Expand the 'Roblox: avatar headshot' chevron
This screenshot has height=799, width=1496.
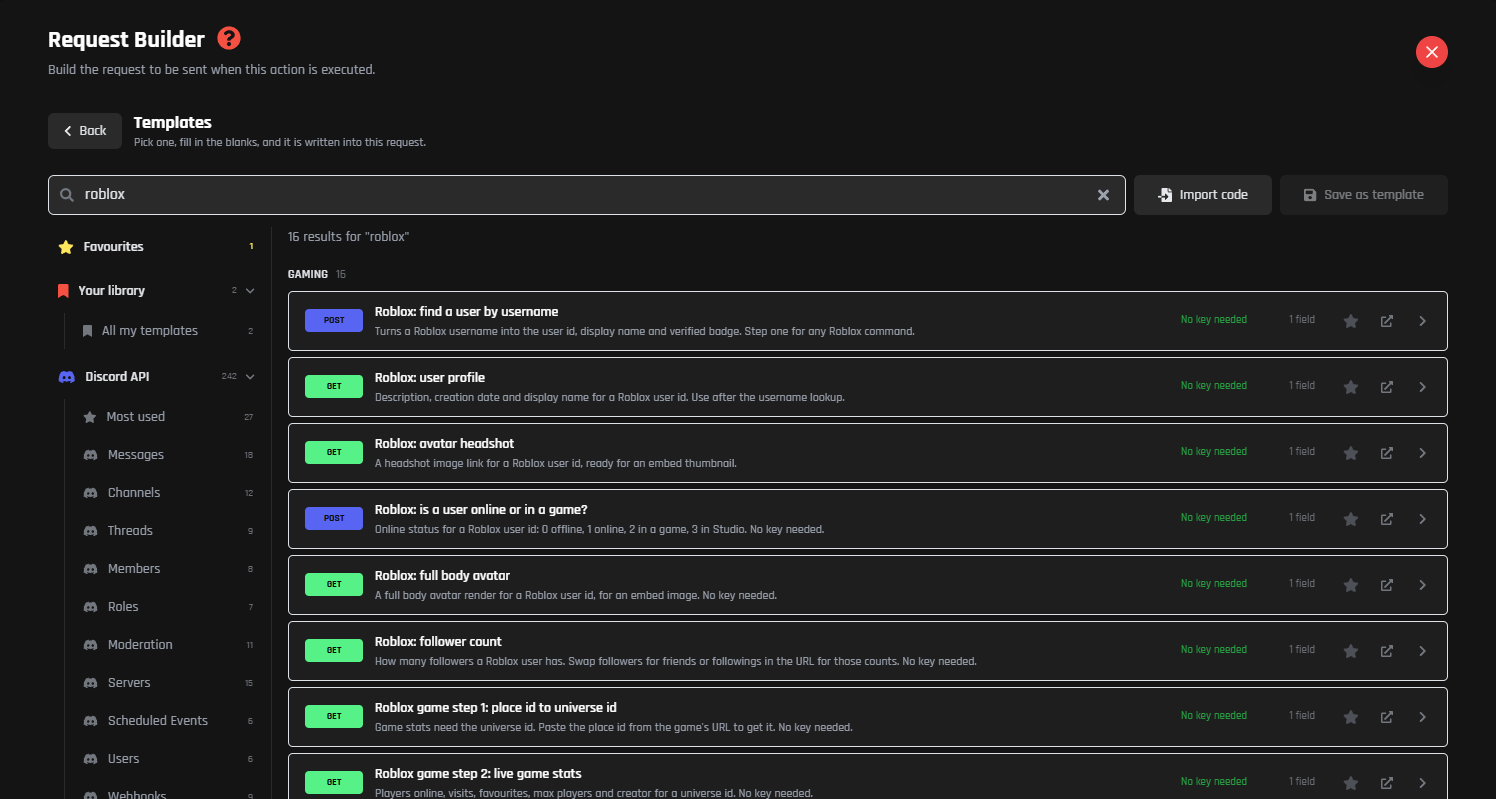[1423, 453]
